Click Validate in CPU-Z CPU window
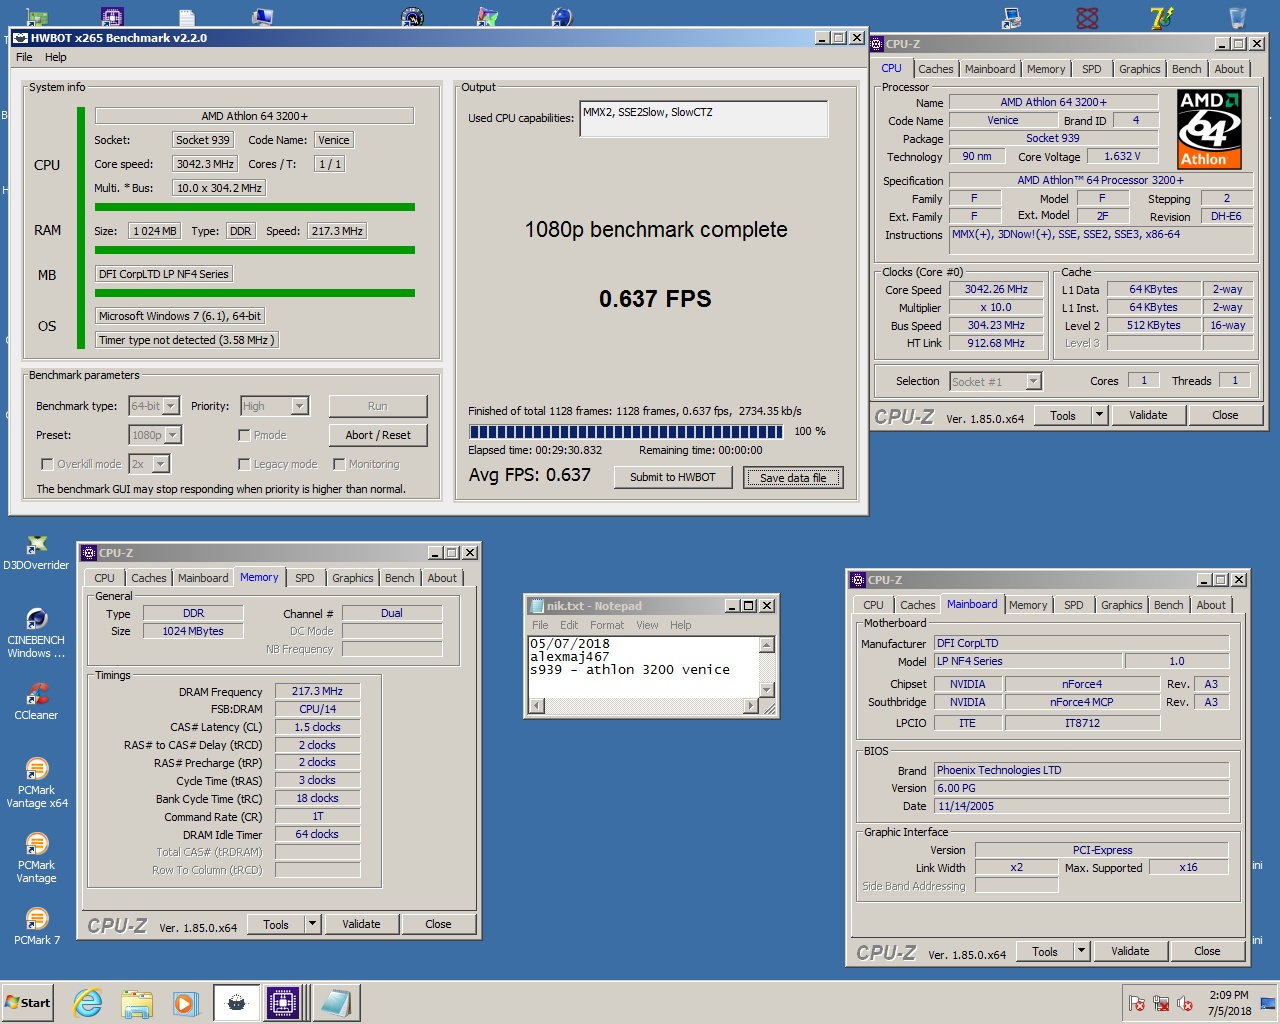This screenshot has height=1024, width=1280. click(x=1148, y=415)
